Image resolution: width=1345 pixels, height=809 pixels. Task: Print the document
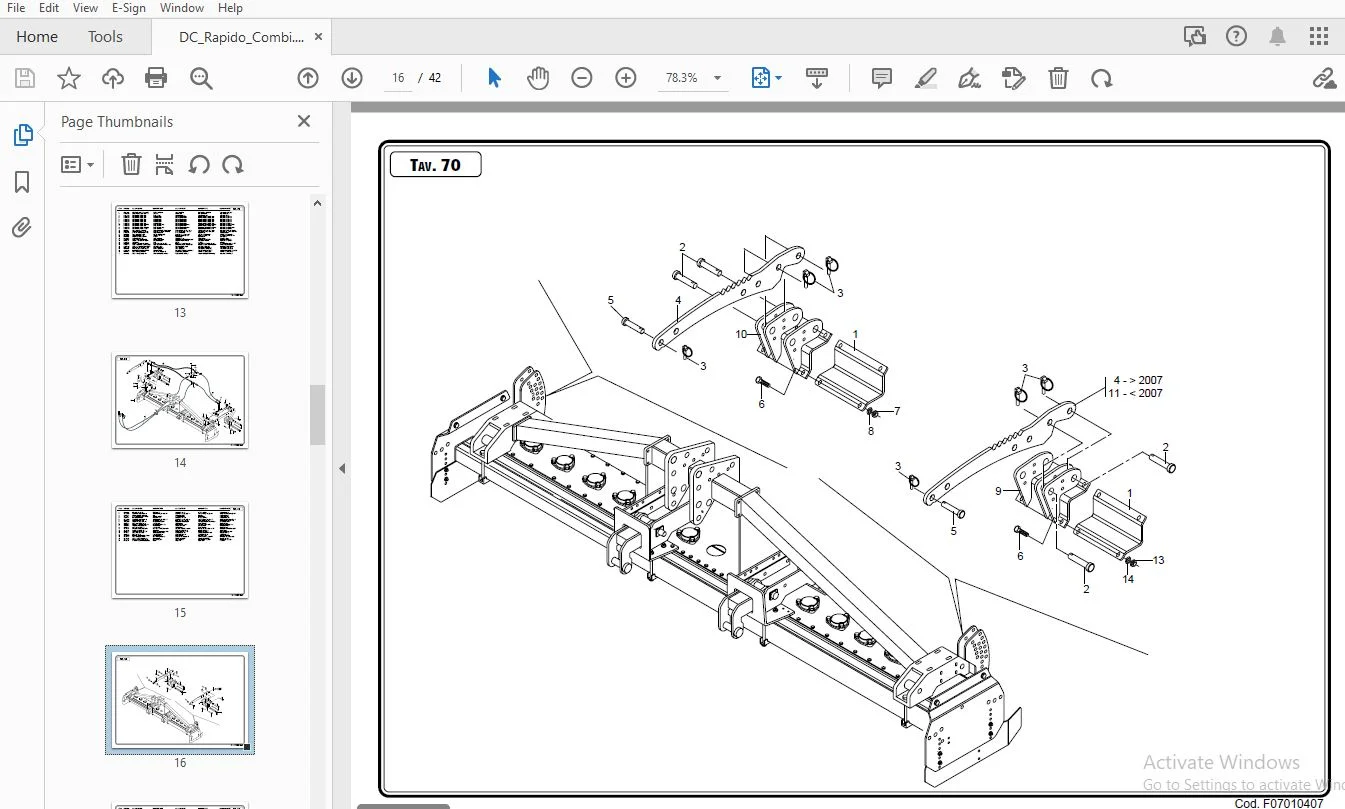156,78
